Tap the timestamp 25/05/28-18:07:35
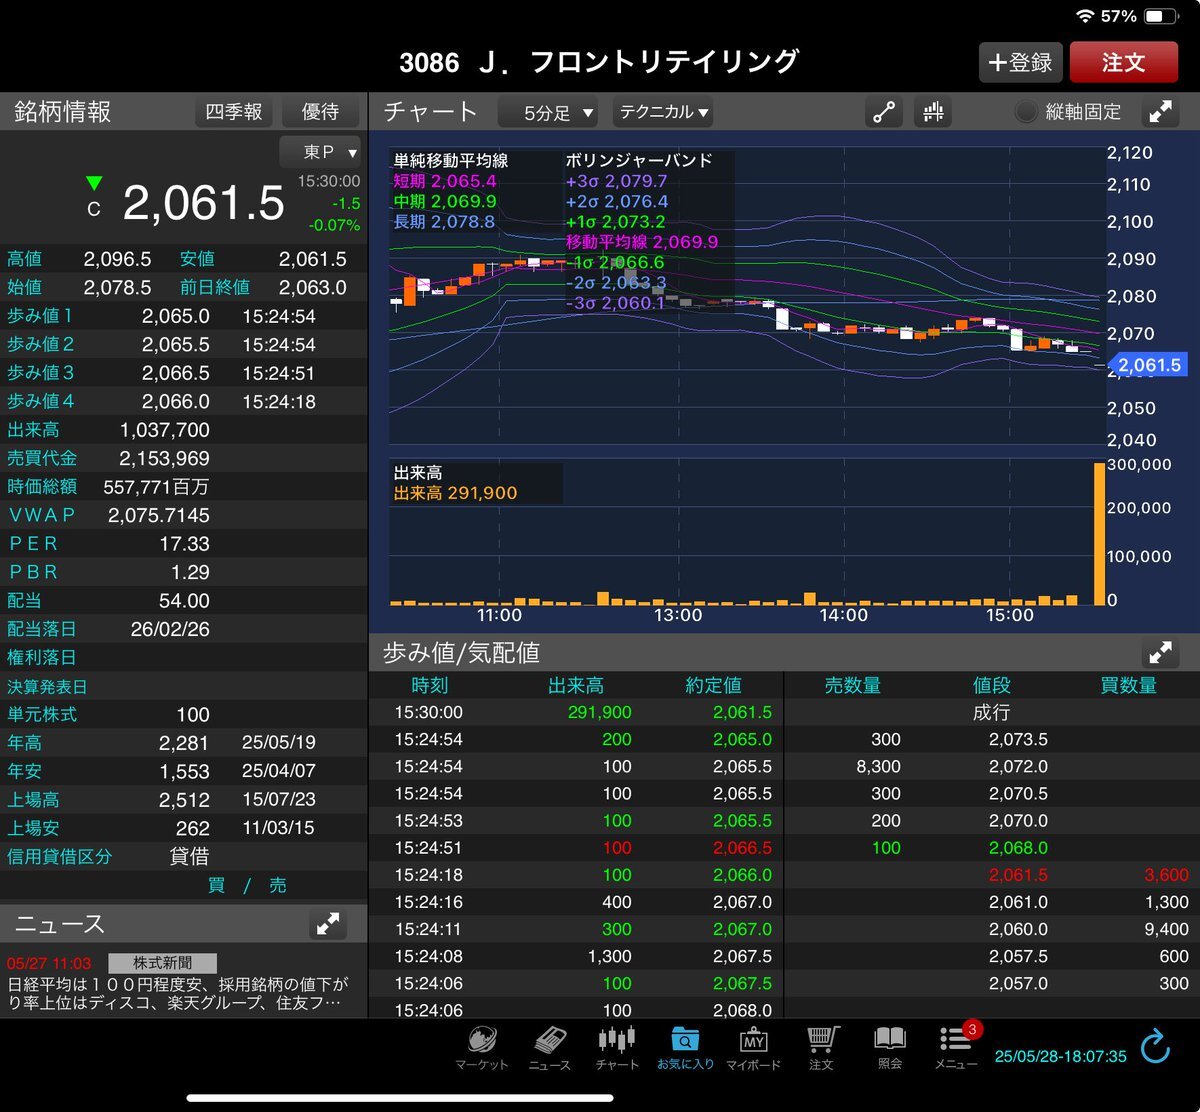This screenshot has height=1112, width=1200. coord(1061,1056)
